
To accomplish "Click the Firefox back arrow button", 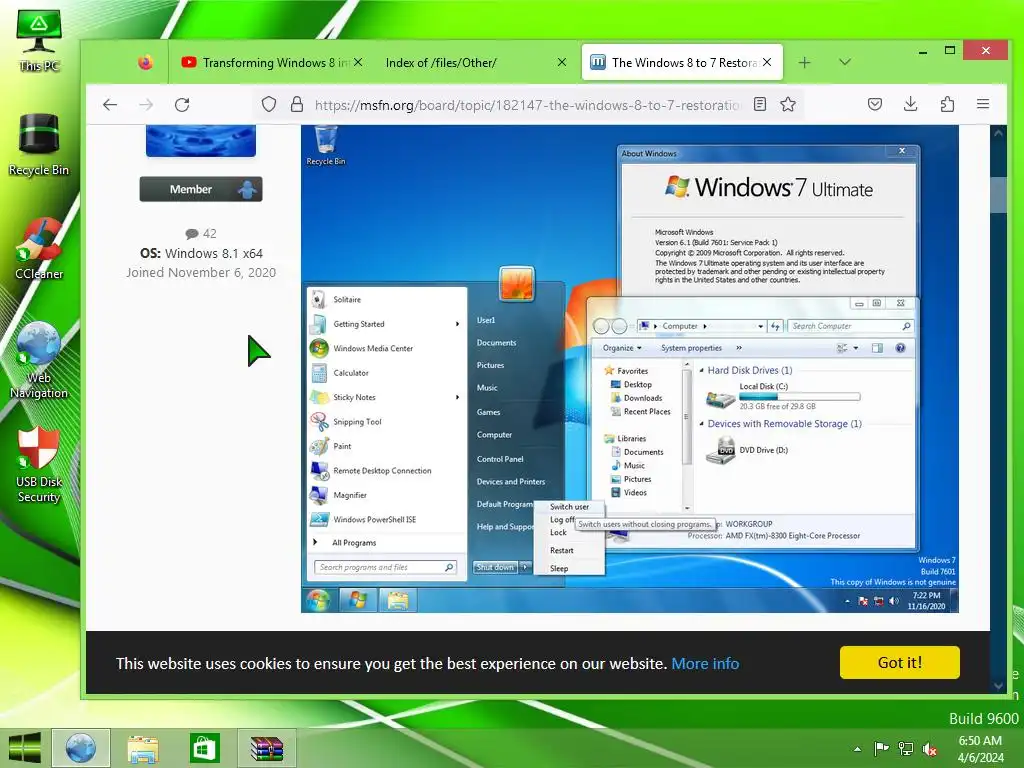I will pyautogui.click(x=110, y=104).
